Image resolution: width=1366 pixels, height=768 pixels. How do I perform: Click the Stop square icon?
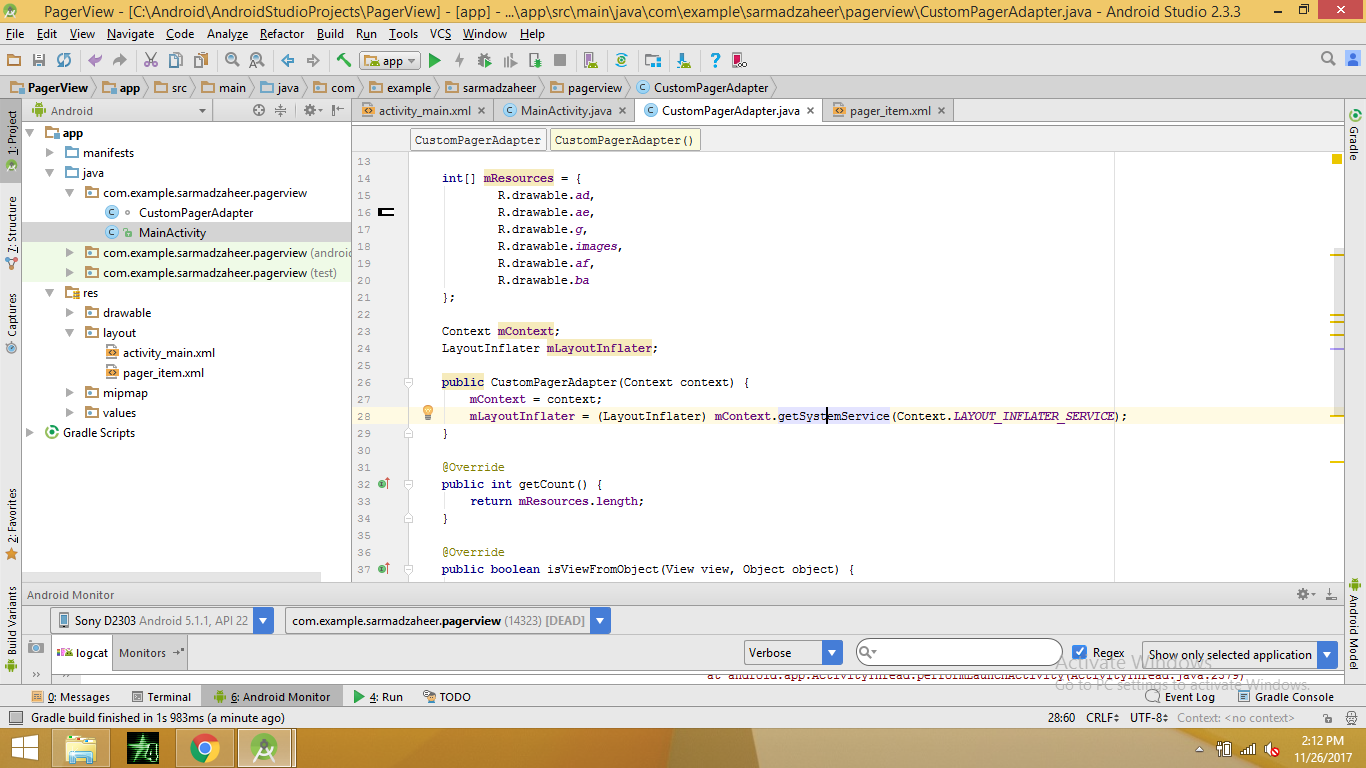tap(560, 61)
